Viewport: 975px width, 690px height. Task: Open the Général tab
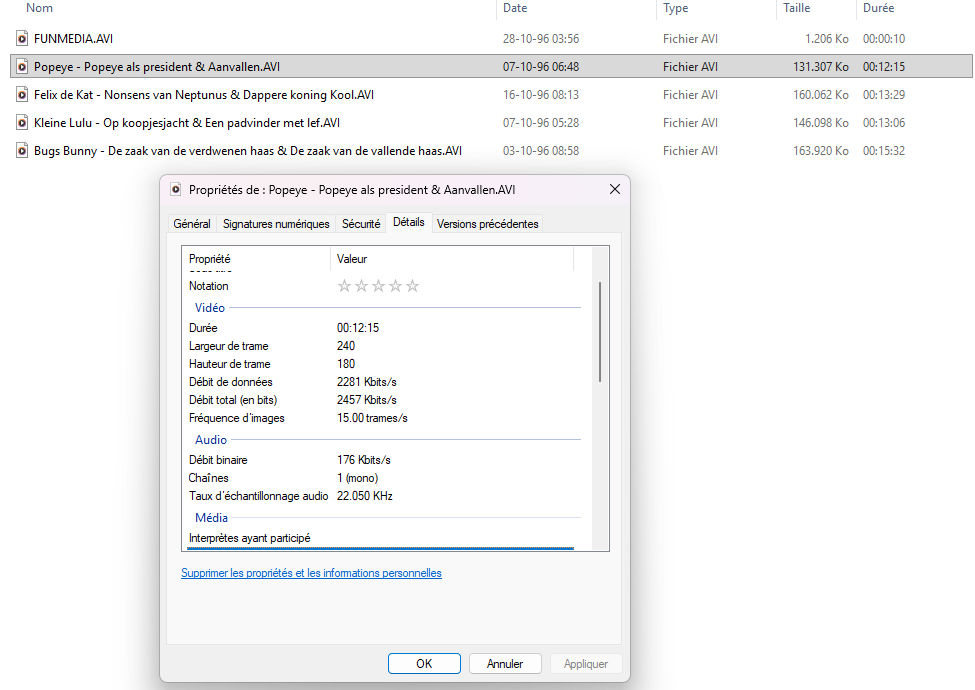coord(192,224)
